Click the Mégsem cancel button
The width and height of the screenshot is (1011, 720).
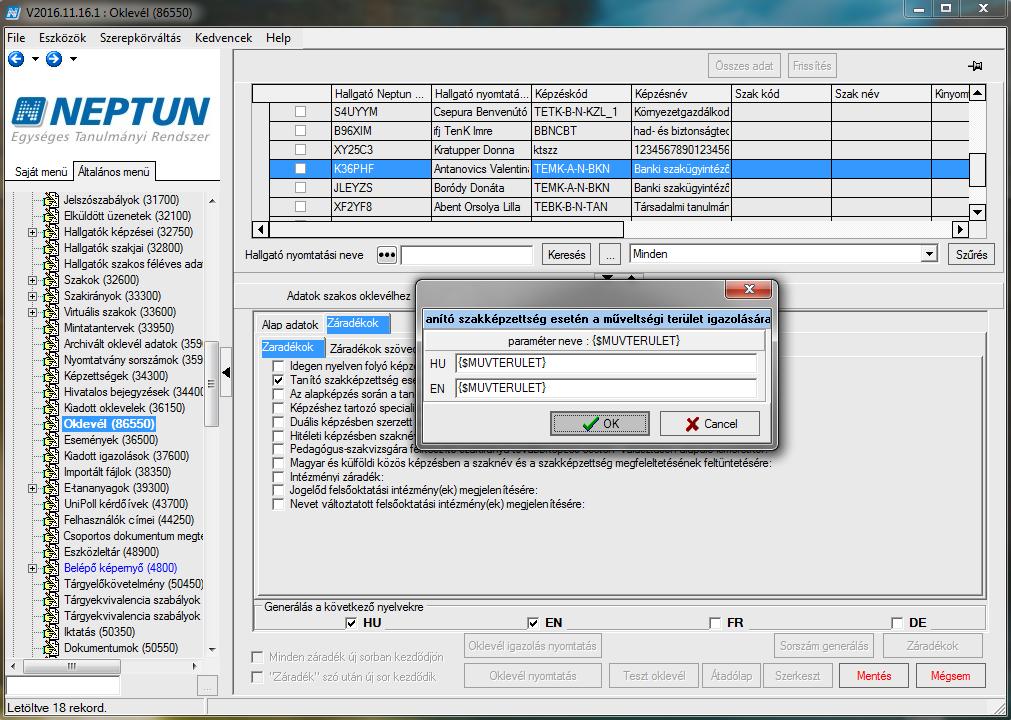(950, 676)
